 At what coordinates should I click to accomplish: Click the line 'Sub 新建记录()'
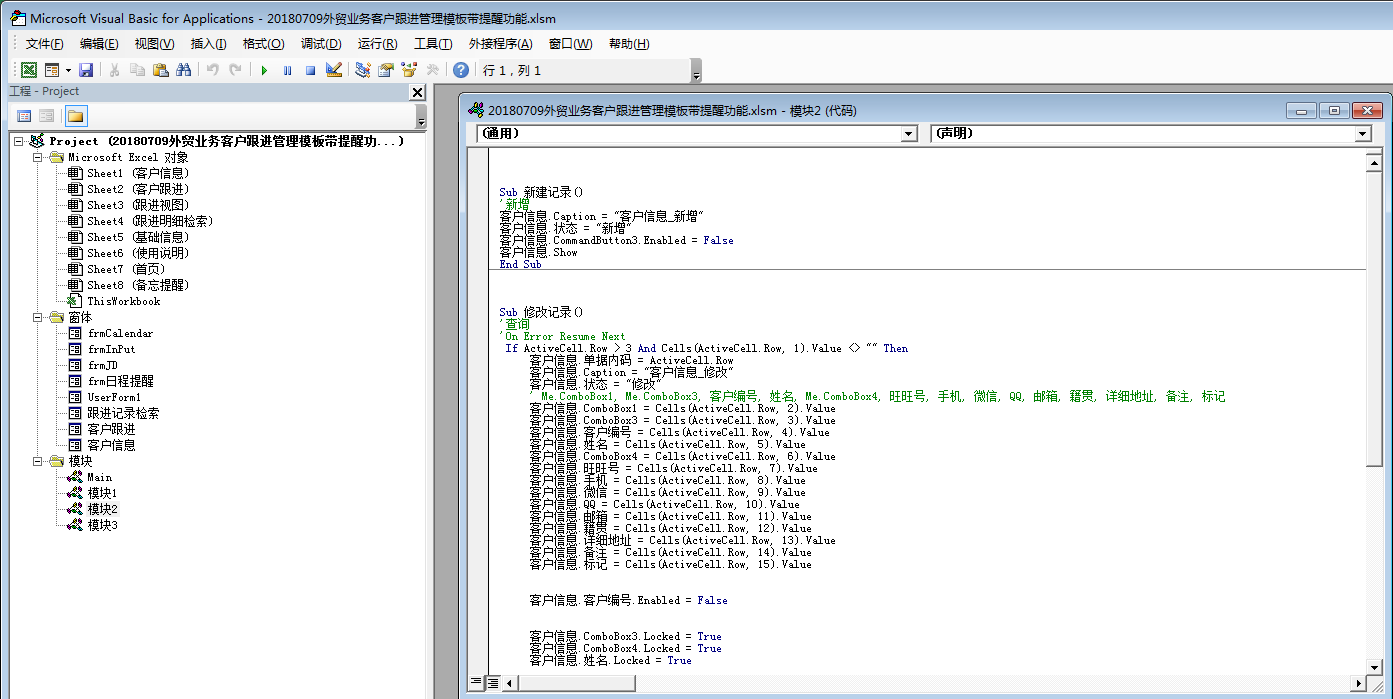(x=541, y=192)
